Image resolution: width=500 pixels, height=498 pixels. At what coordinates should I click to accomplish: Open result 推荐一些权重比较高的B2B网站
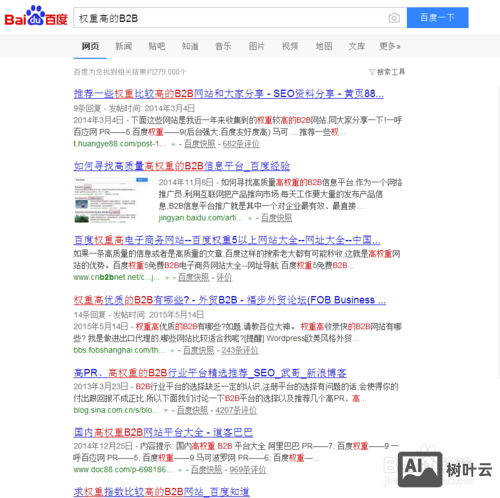[x=228, y=94]
